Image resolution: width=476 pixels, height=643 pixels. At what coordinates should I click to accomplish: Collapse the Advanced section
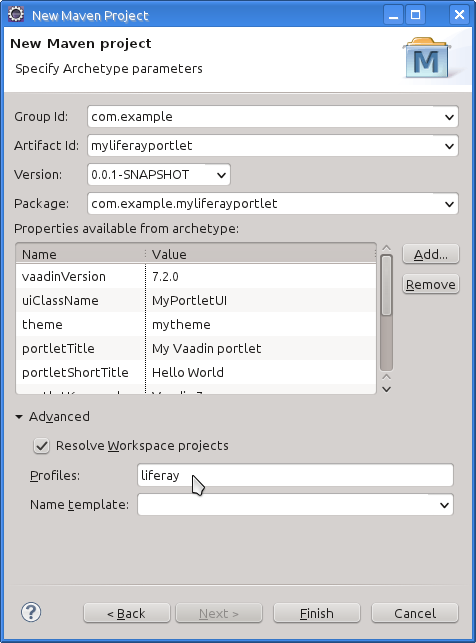[x=19, y=417]
